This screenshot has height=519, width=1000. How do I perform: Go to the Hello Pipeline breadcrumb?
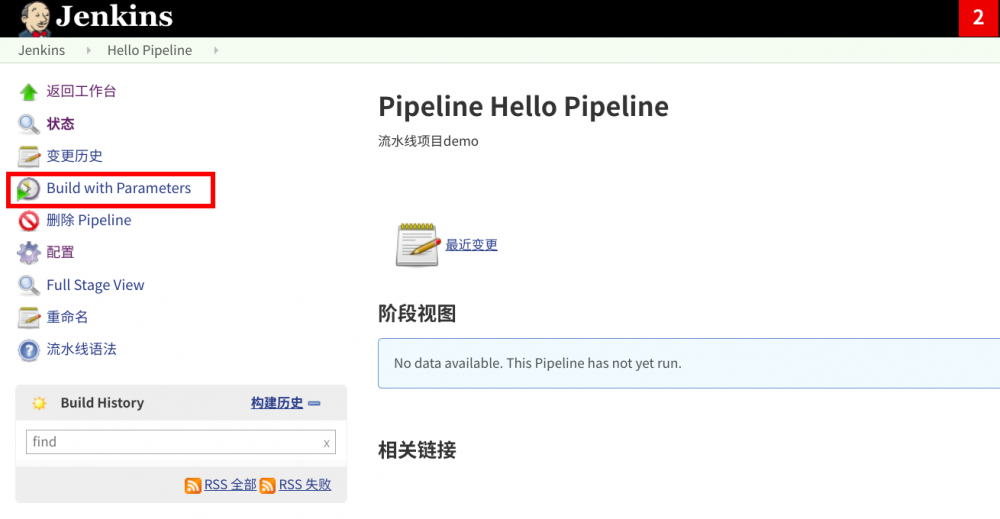tap(149, 50)
